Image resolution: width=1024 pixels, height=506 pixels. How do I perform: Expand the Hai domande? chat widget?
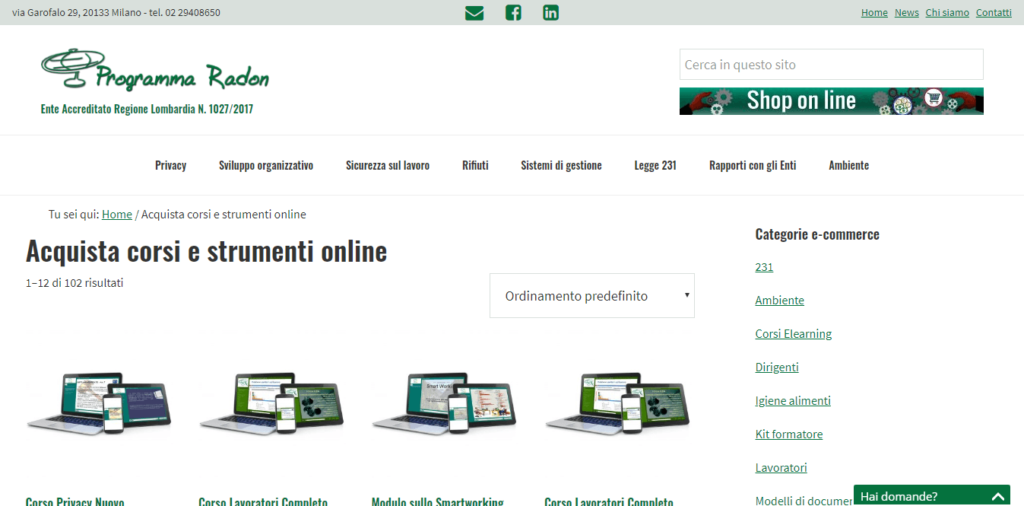click(932, 495)
